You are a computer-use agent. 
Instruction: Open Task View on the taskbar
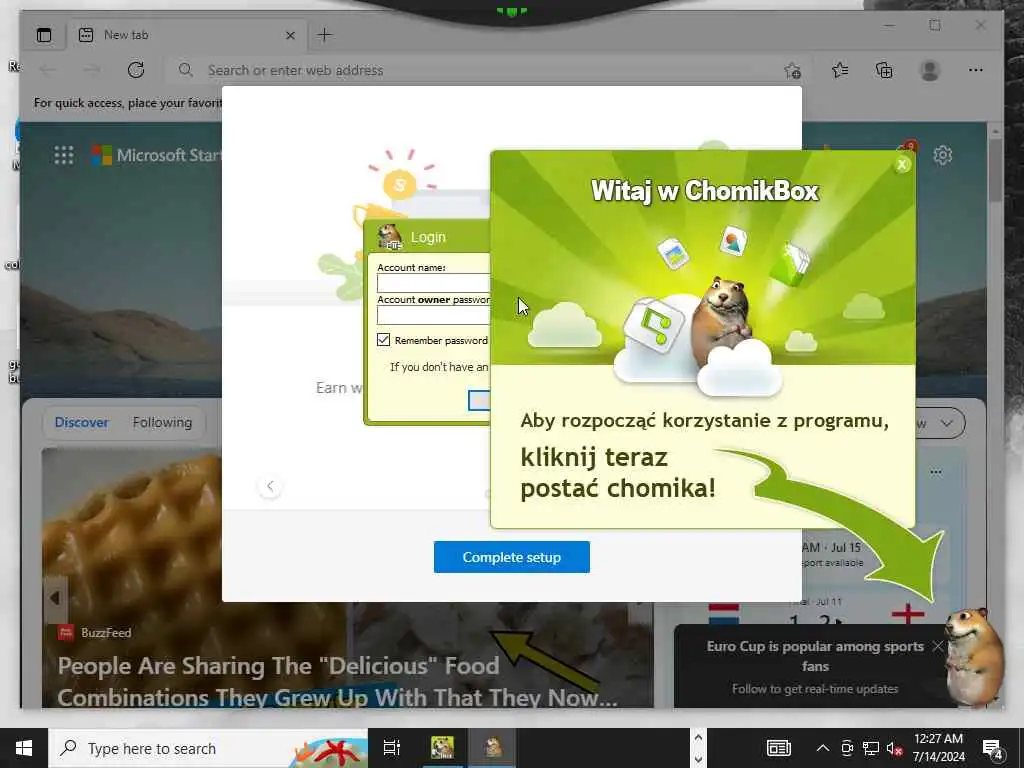tap(392, 748)
